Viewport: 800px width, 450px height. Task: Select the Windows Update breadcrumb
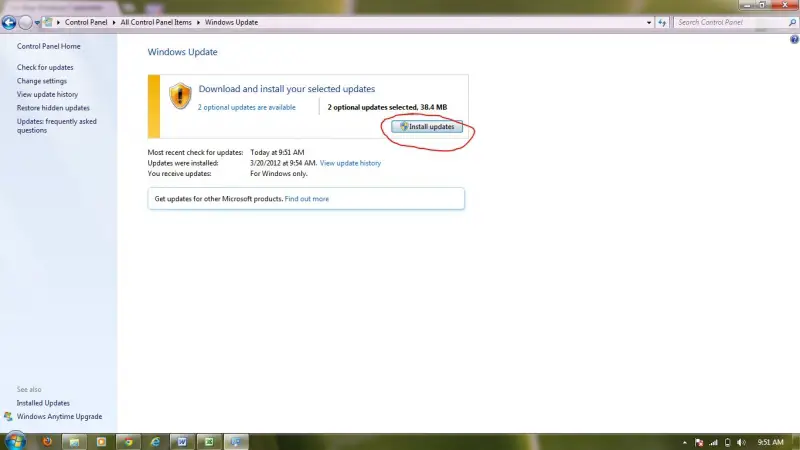(x=231, y=22)
